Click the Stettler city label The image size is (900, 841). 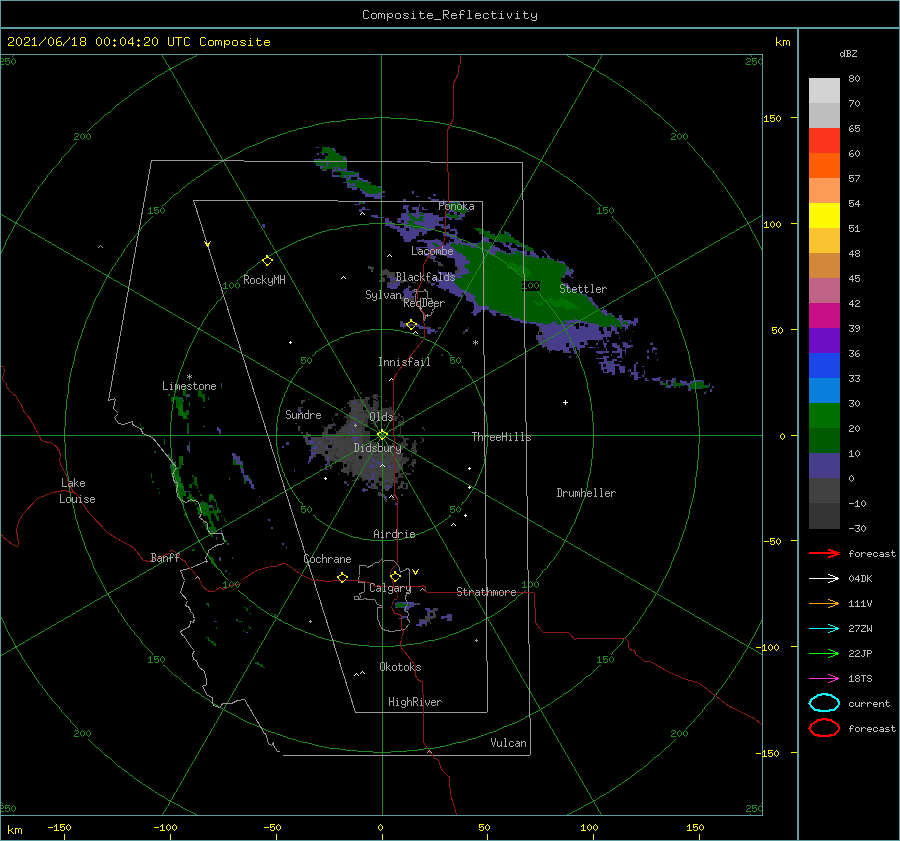click(x=583, y=289)
